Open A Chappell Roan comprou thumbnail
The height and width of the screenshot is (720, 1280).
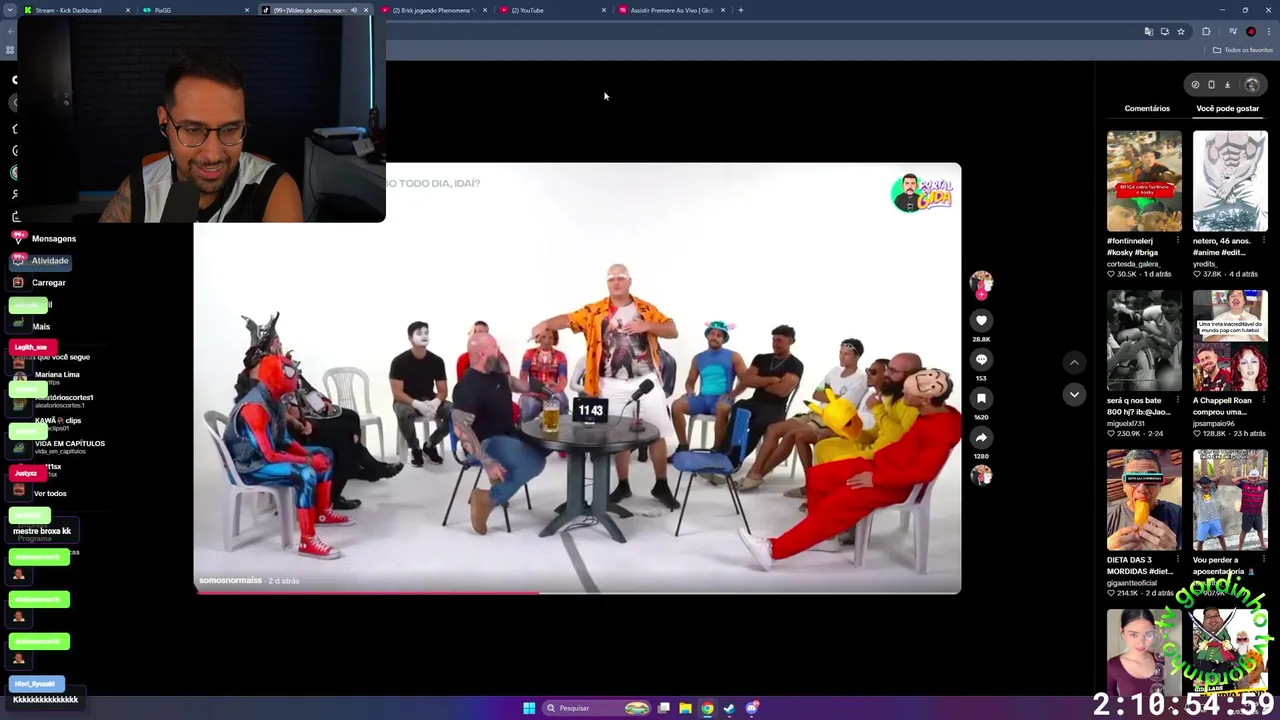[1230, 341]
